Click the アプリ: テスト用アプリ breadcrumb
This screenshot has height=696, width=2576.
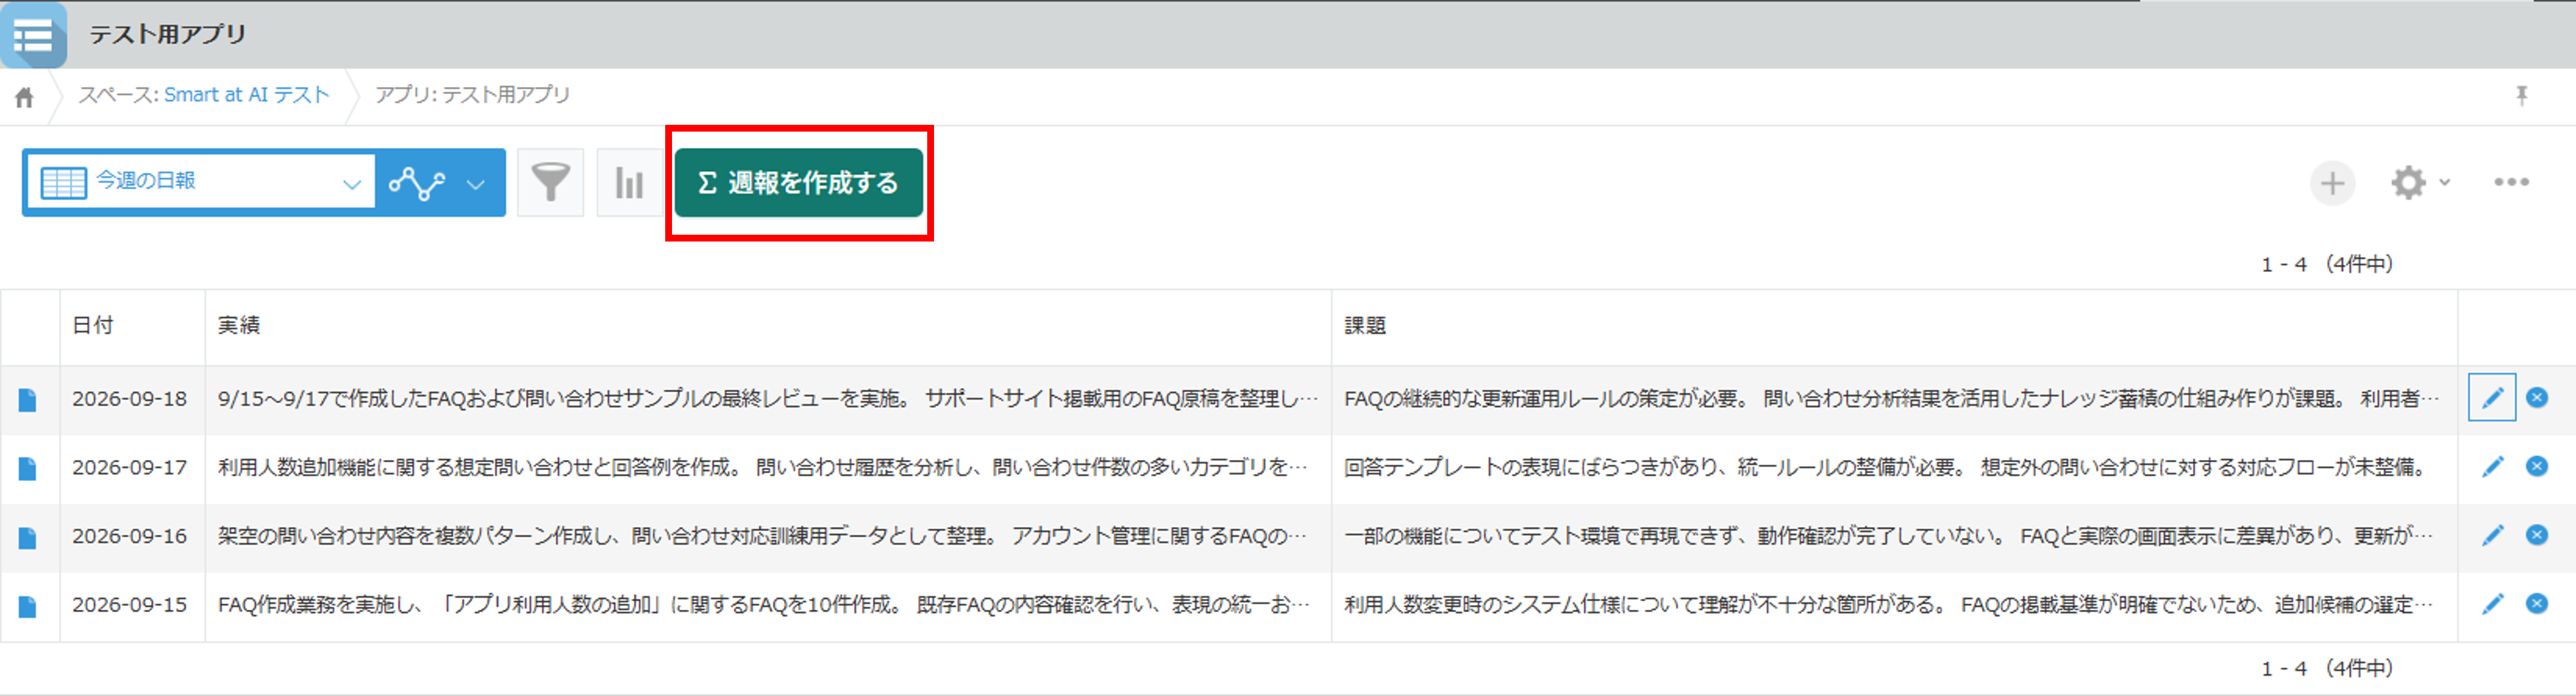472,95
